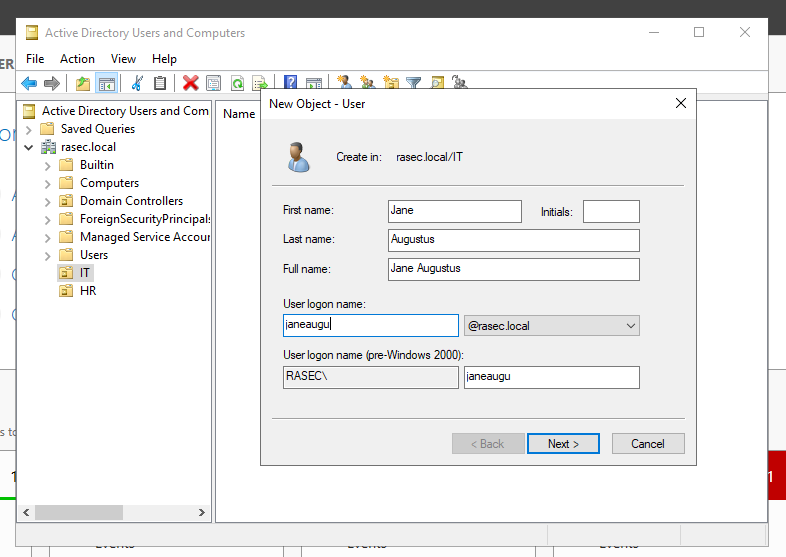Viewport: 786px width, 557px height.
Task: Click in the First name field
Action: [x=455, y=211]
